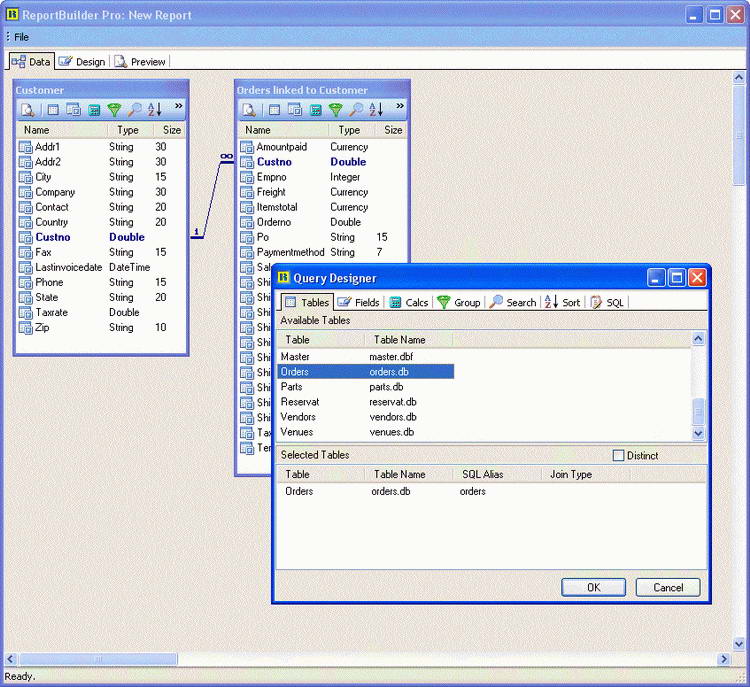The width and height of the screenshot is (750, 687).
Task: Click Tables icon in Orders panel toolbar
Action: [x=275, y=110]
